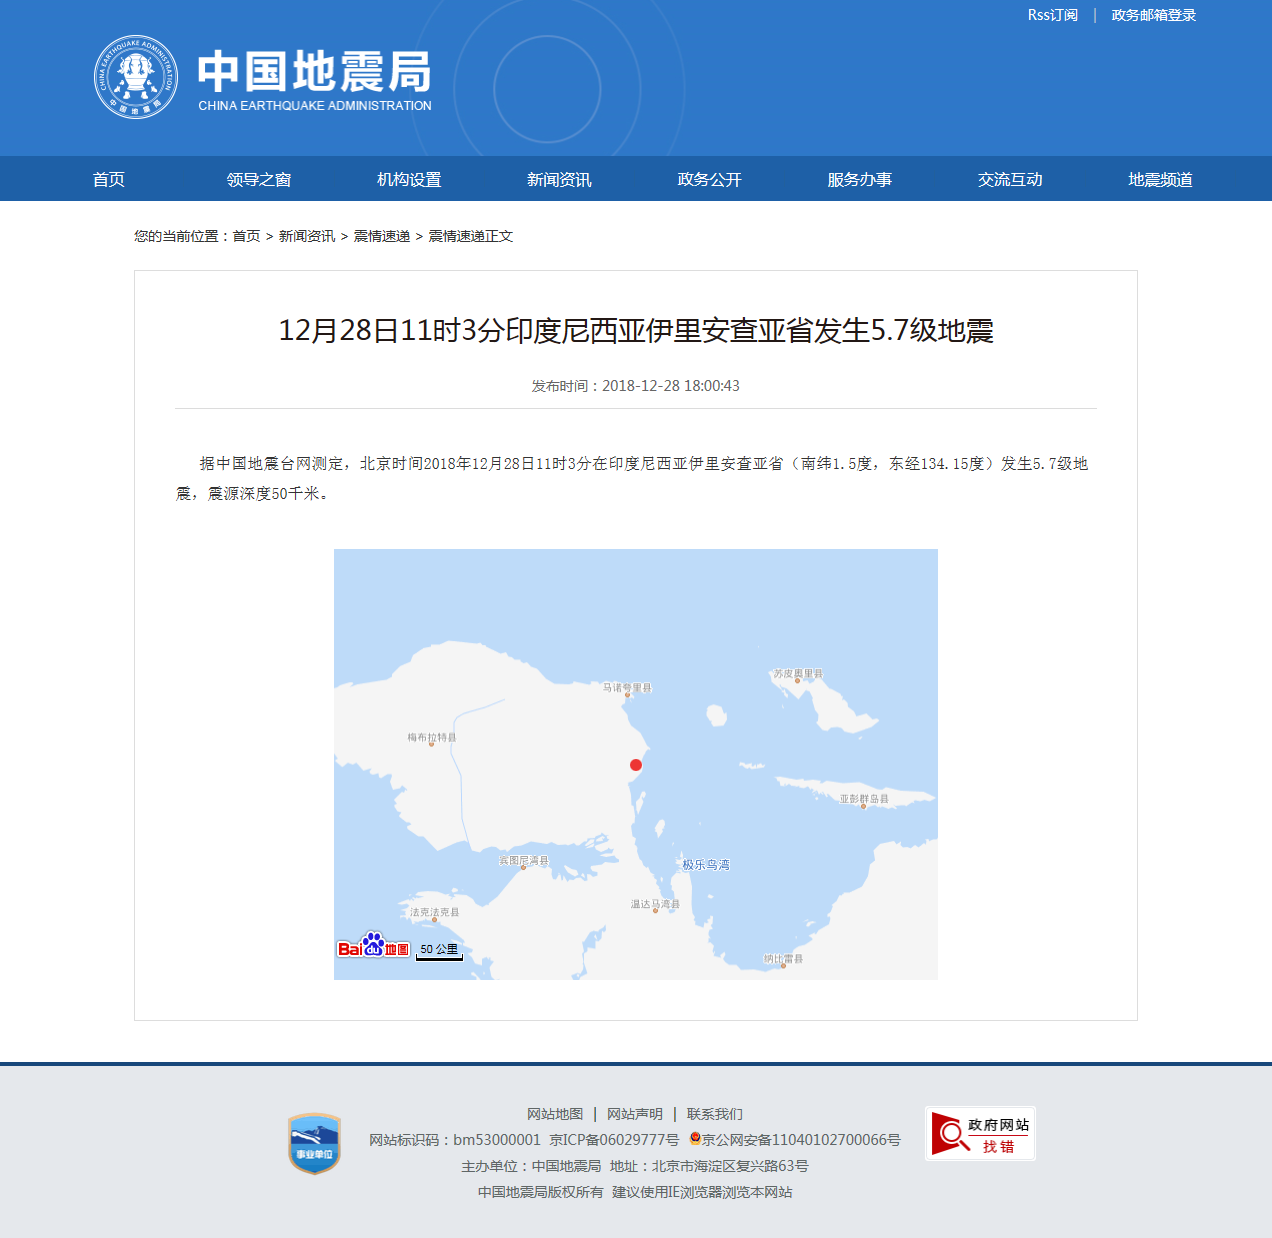This screenshot has width=1272, height=1238.
Task: Click the 政府网站找错 badge
Action: [x=980, y=1134]
